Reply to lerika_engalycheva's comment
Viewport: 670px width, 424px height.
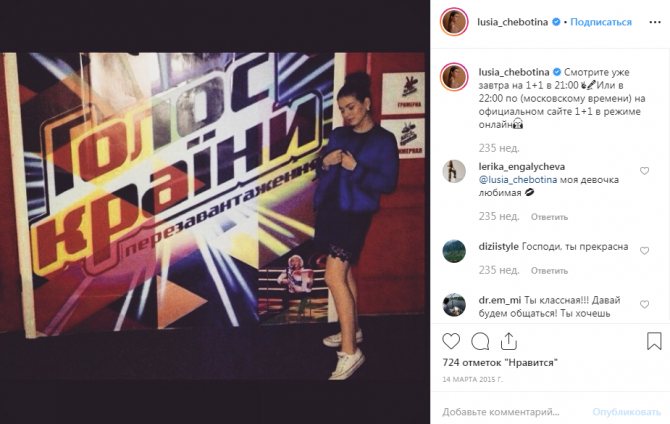[549, 217]
